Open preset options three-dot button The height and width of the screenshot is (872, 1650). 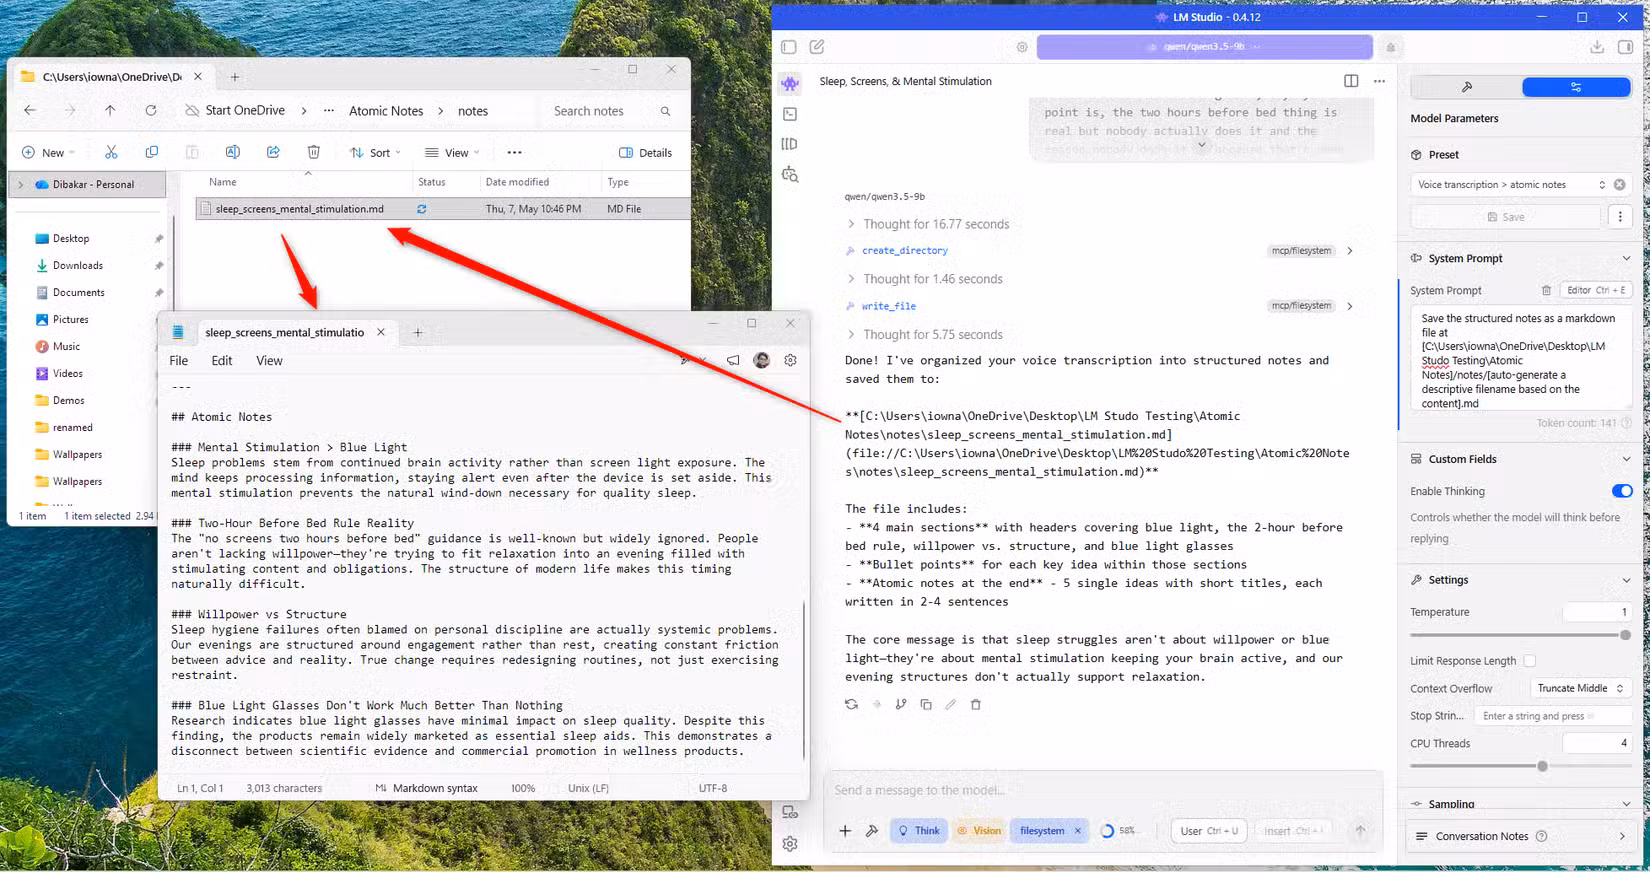[1620, 217]
